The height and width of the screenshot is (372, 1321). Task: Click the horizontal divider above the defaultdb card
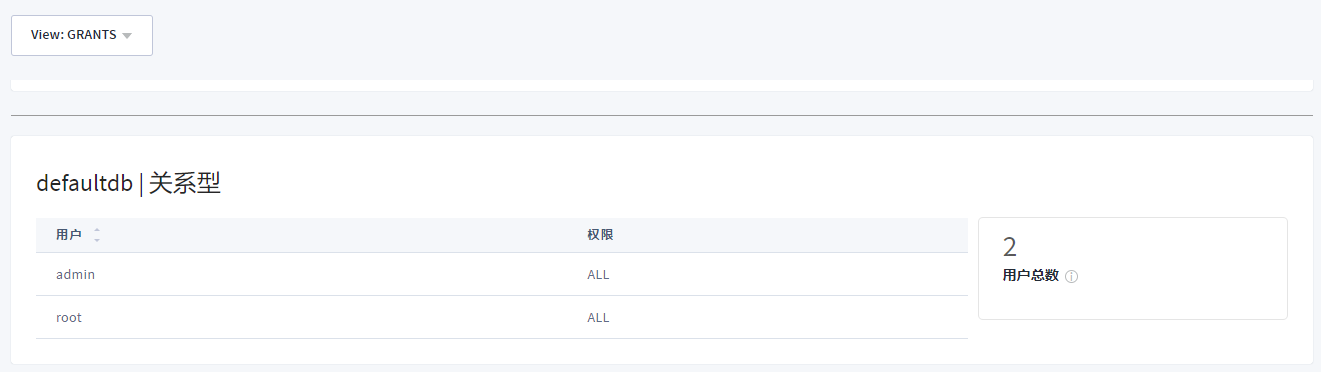tap(661, 115)
